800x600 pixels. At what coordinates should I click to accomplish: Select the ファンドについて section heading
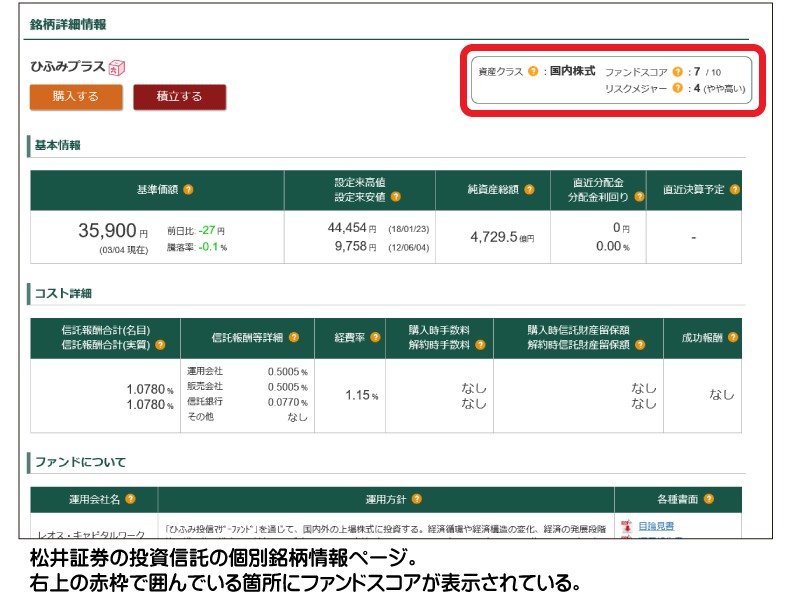point(80,462)
